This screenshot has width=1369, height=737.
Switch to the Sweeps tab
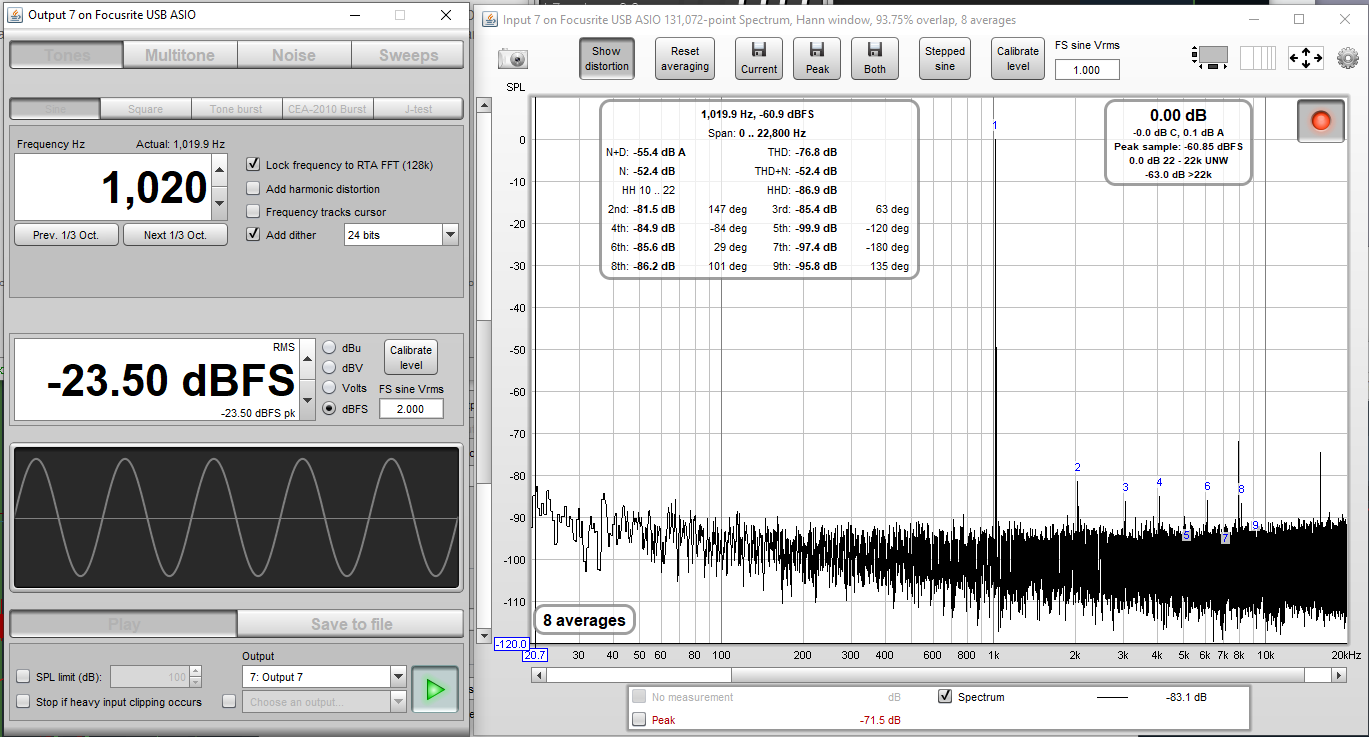tap(408, 55)
